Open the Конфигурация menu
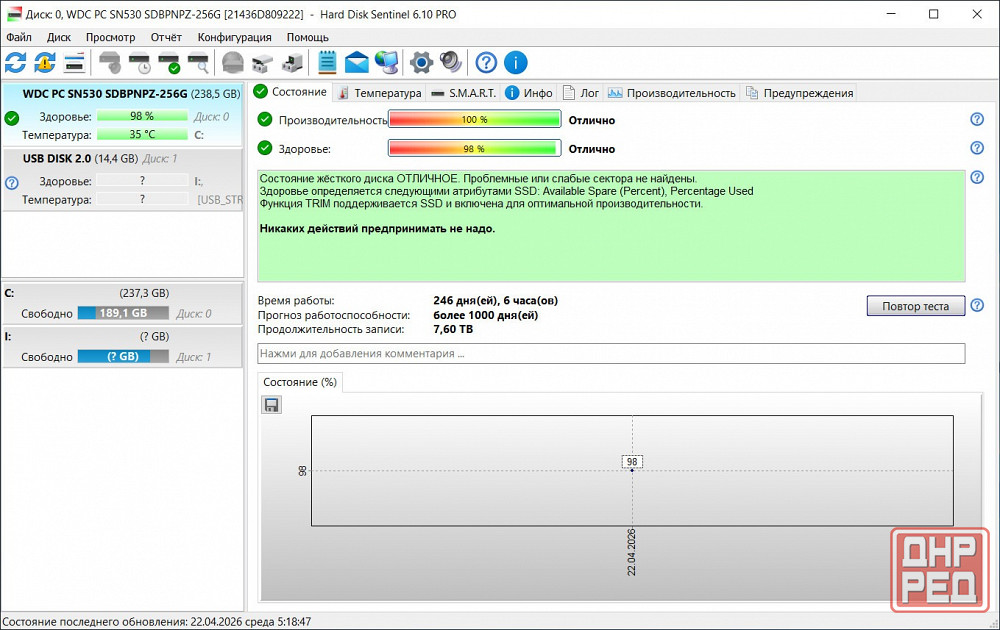 (x=234, y=37)
